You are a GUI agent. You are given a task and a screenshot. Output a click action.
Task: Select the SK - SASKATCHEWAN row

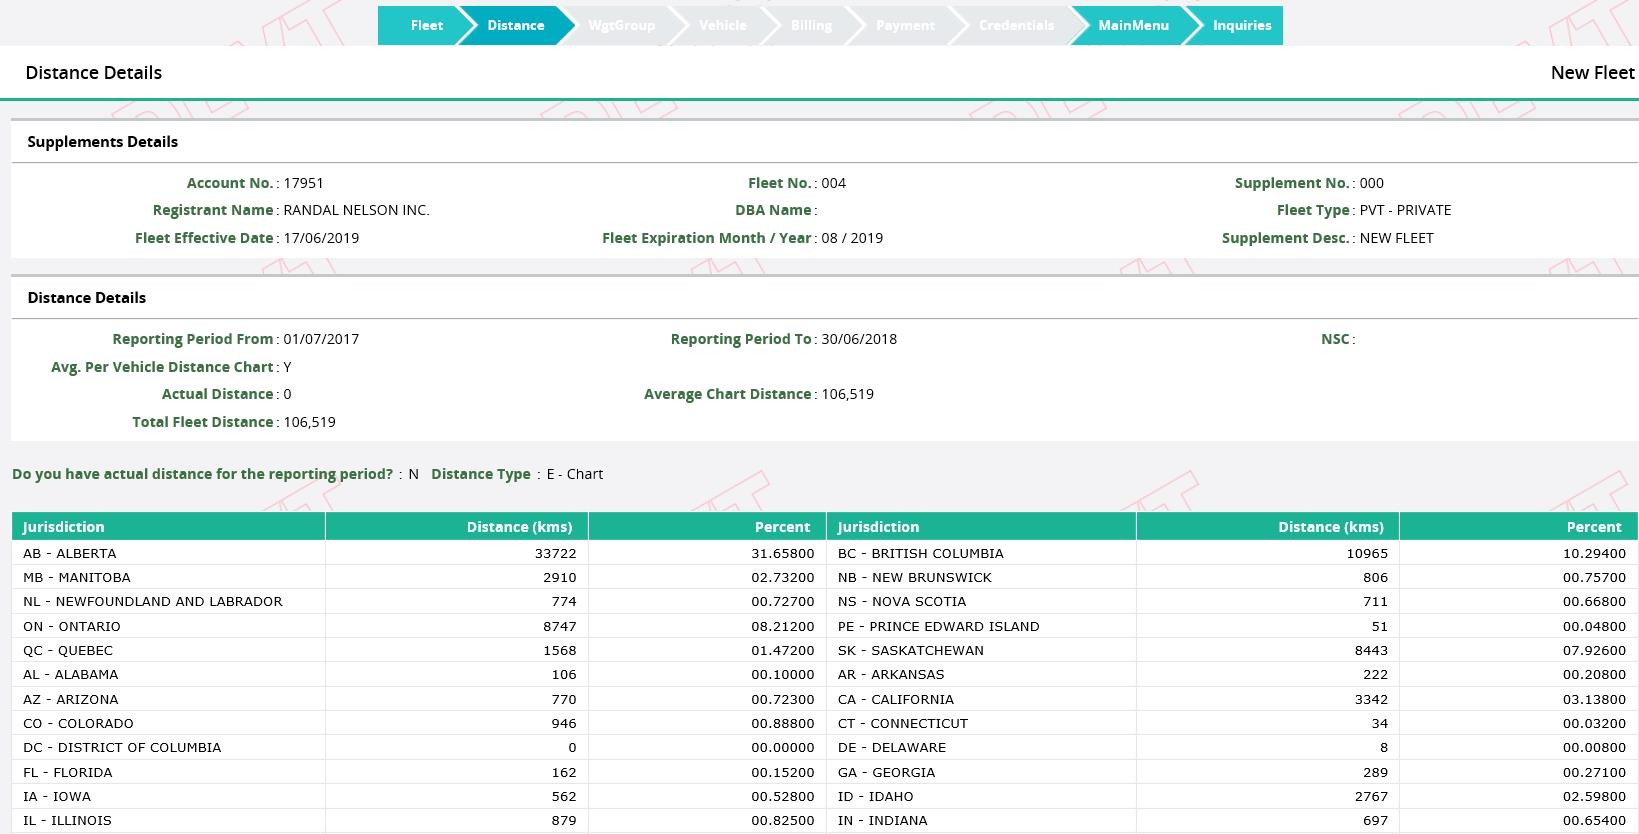pos(1233,650)
